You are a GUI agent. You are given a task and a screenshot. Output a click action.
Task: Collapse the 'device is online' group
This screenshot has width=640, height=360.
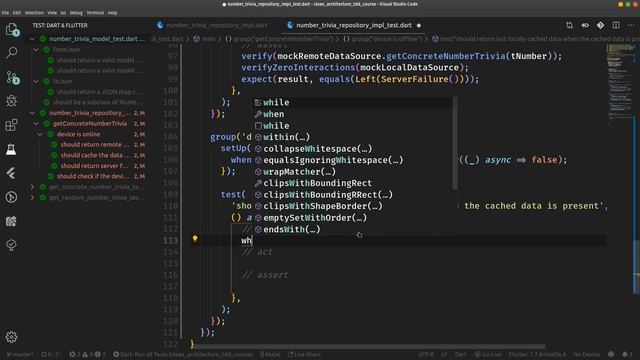pos(40,134)
